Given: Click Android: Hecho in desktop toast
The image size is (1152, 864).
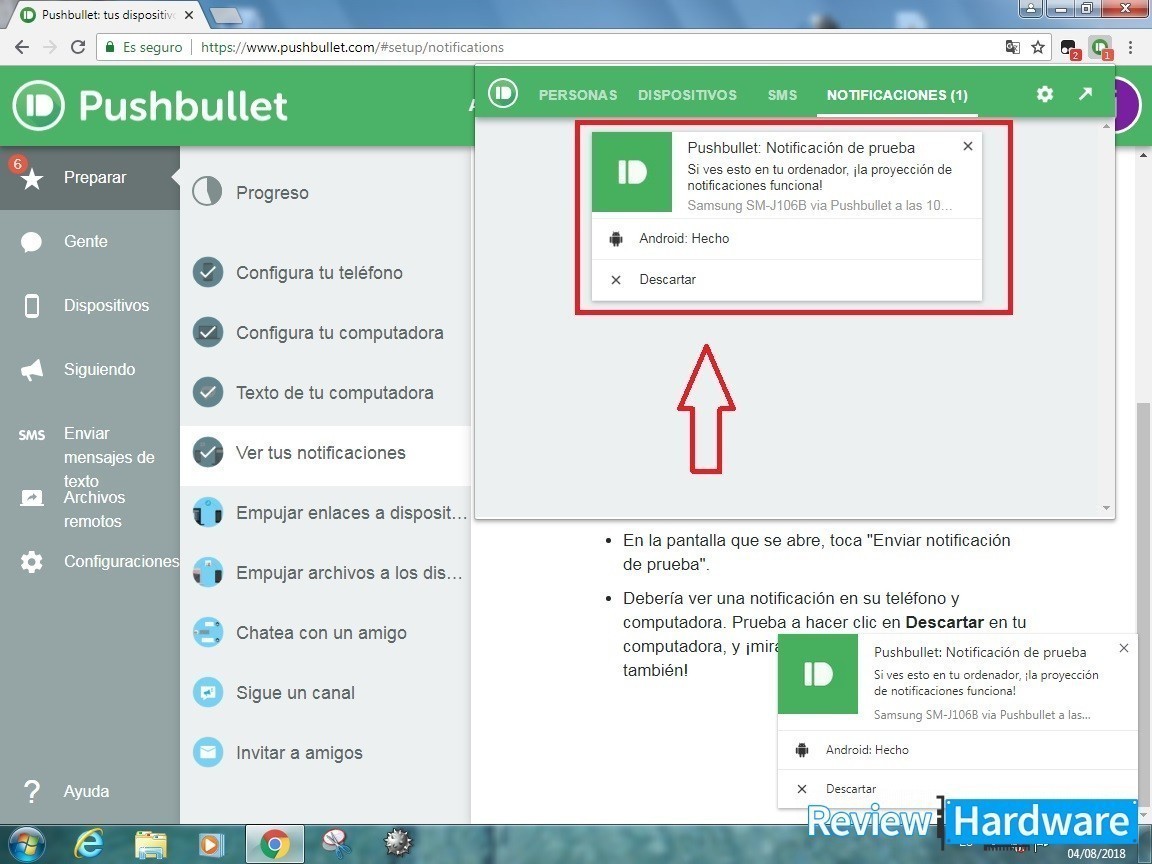Looking at the screenshot, I should pyautogui.click(x=957, y=750).
